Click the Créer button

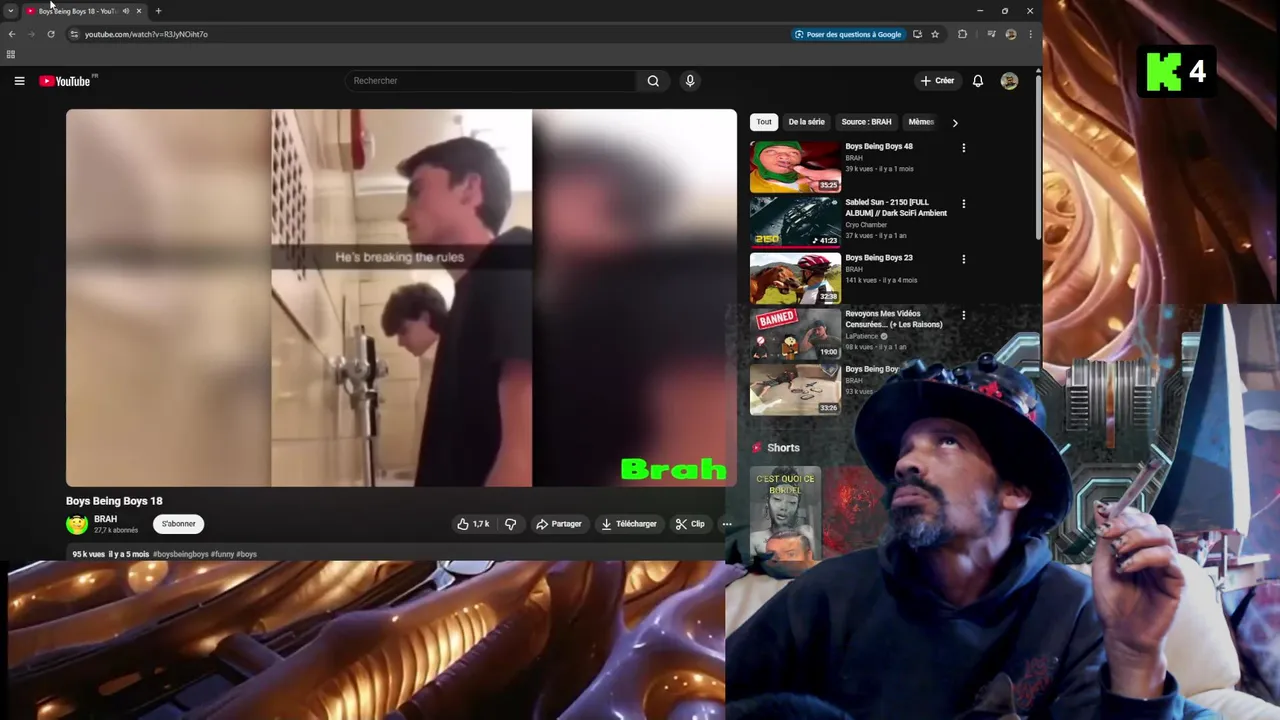point(938,81)
